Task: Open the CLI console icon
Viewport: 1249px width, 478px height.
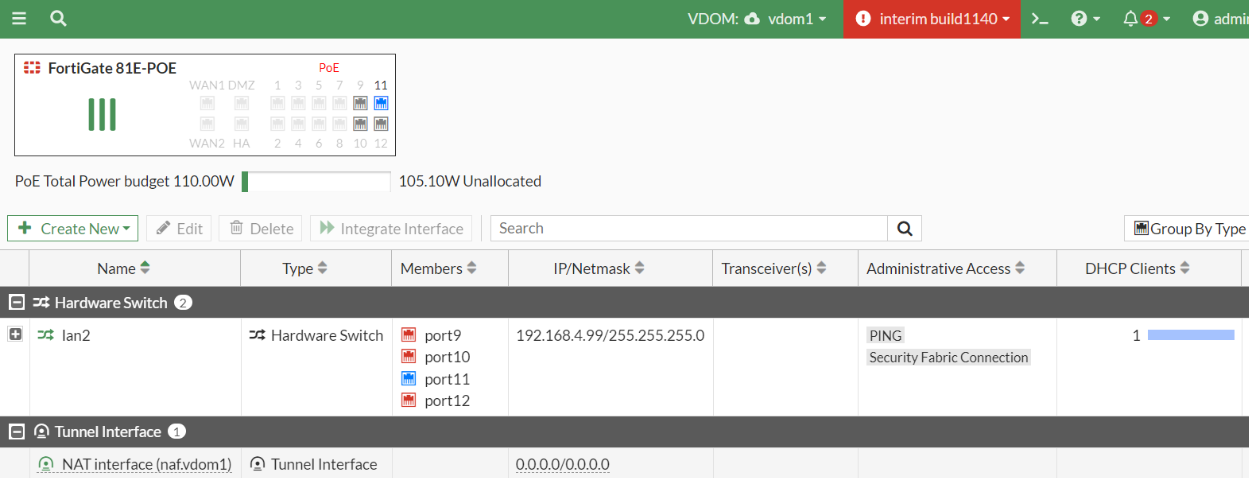Action: tap(1040, 19)
